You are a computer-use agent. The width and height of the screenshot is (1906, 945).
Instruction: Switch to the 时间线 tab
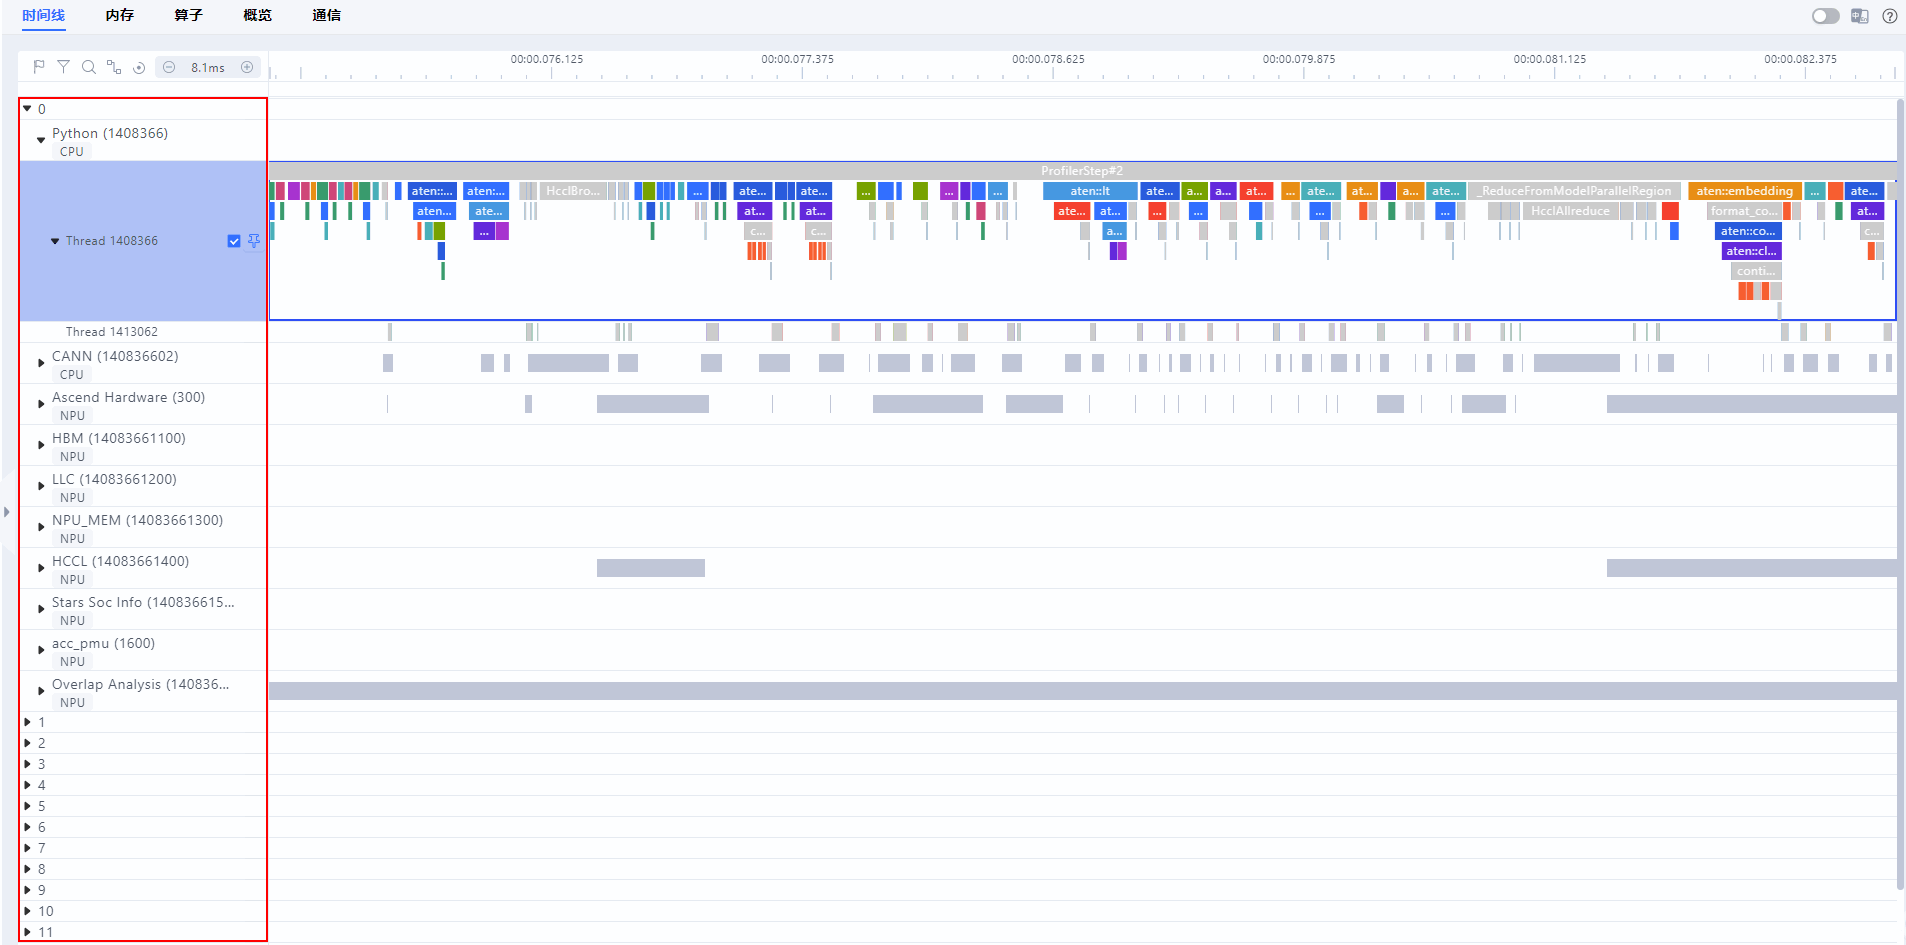point(43,15)
